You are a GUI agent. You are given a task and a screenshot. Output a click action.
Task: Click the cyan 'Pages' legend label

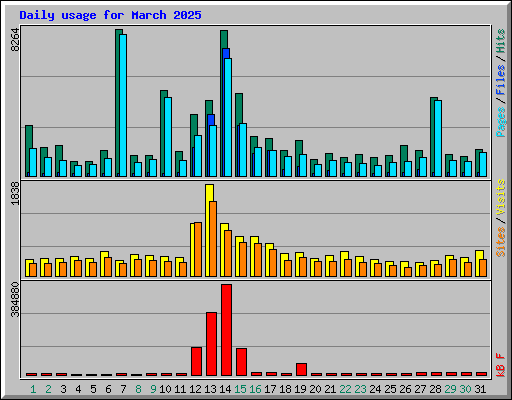(501, 122)
